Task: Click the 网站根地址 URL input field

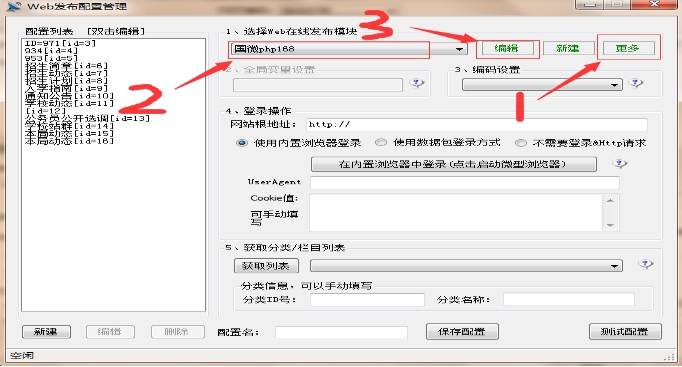Action: coord(476,124)
